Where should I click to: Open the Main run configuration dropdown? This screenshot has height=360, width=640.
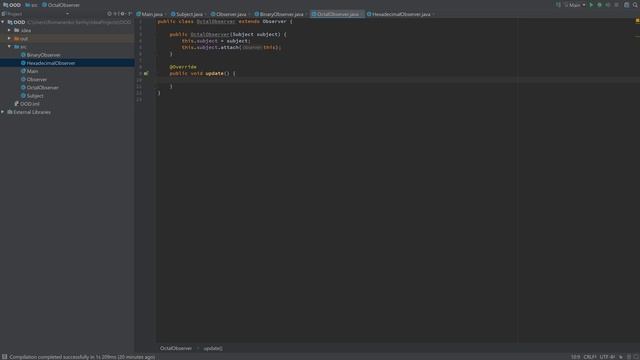pos(575,5)
